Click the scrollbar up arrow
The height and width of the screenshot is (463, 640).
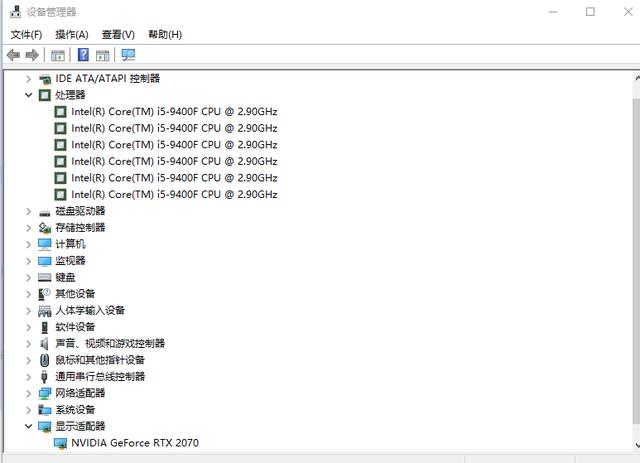(637, 78)
